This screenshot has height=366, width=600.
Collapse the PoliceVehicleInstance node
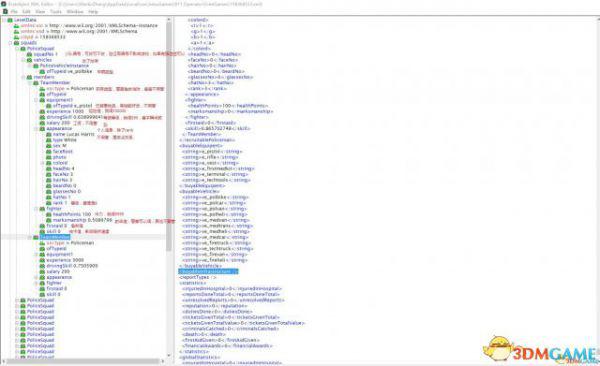pos(30,66)
